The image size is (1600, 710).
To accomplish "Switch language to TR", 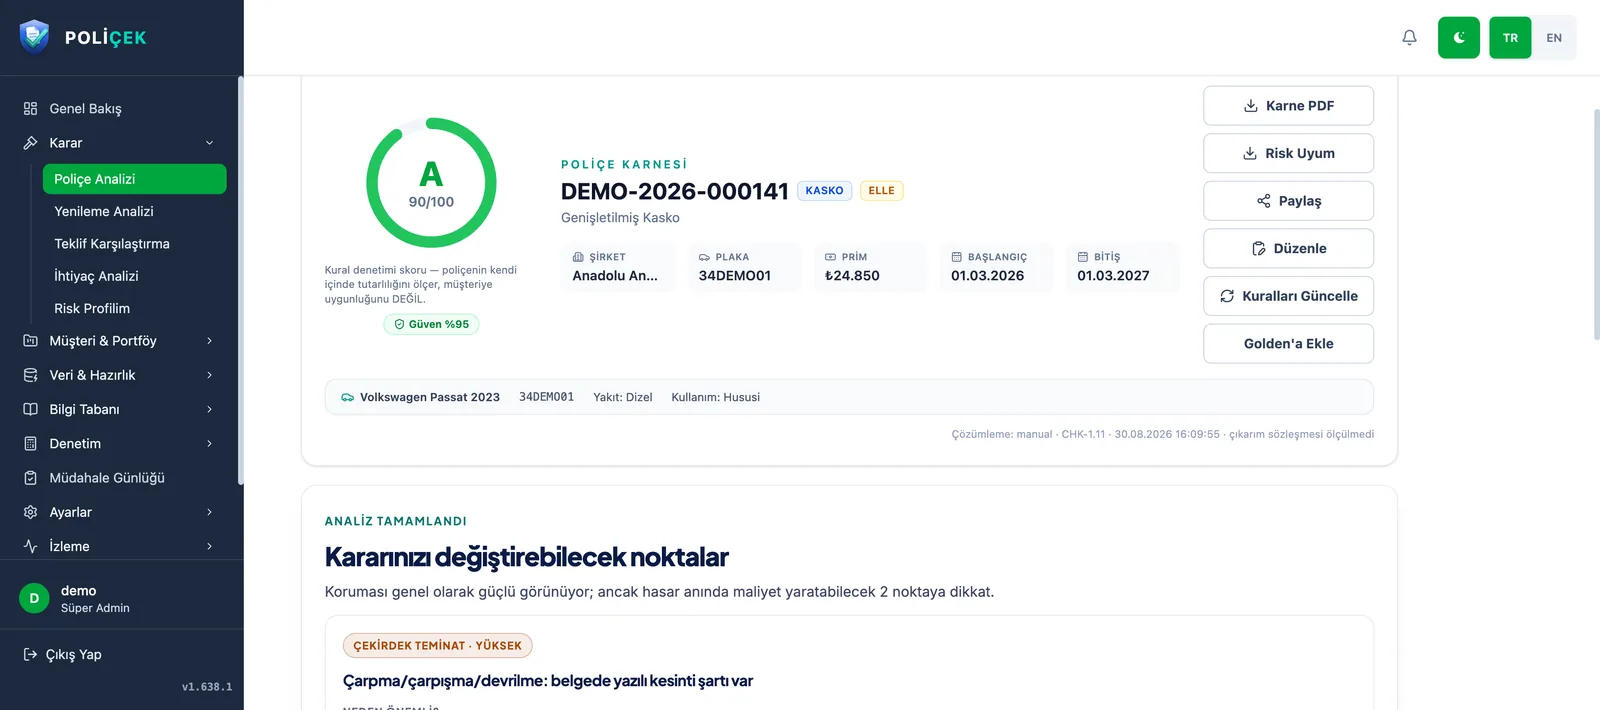I will point(1510,38).
